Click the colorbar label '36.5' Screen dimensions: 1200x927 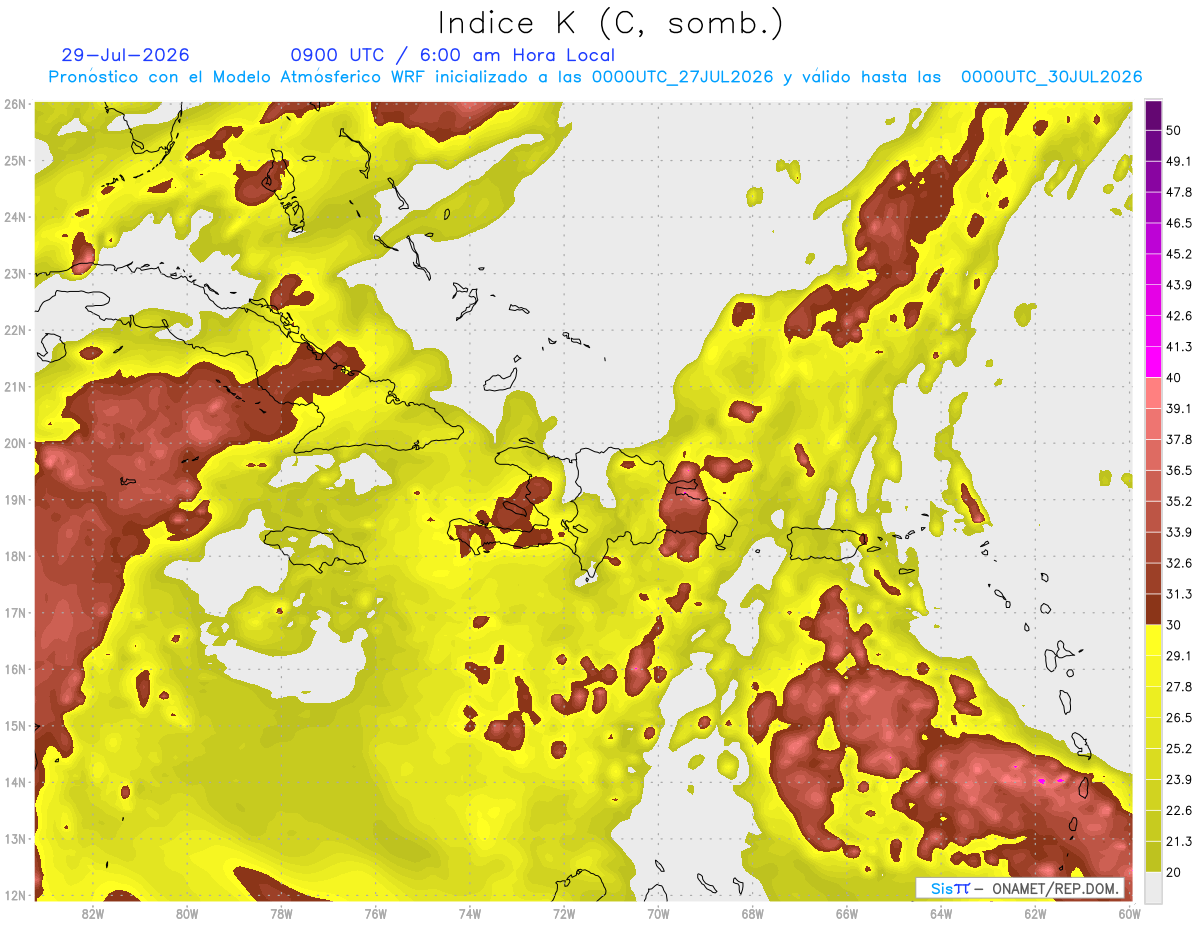(1179, 470)
